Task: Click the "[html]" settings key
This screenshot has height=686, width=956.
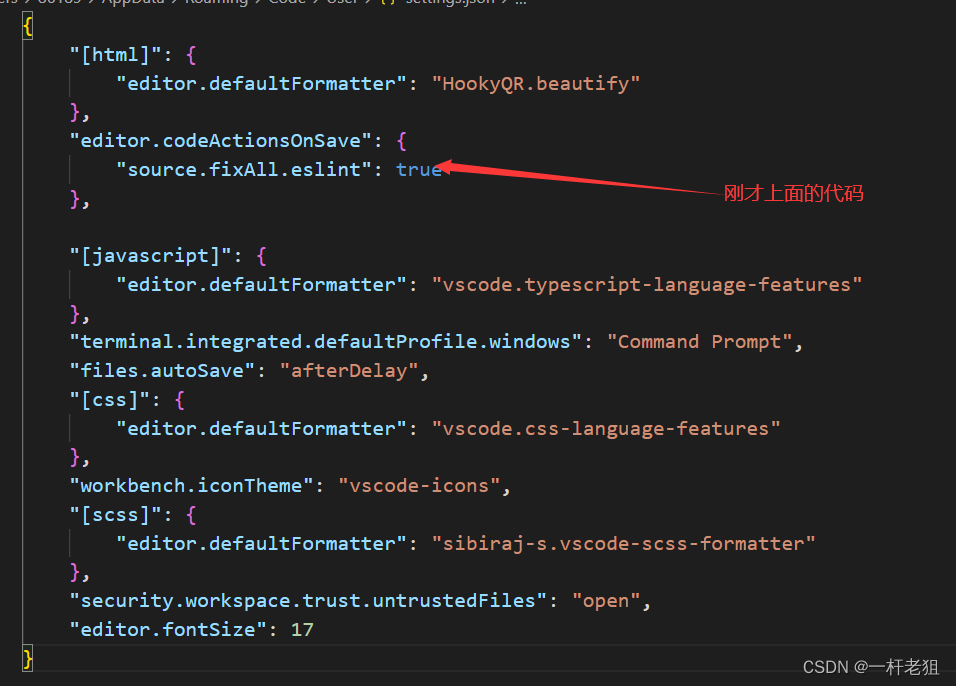Action: 115,55
